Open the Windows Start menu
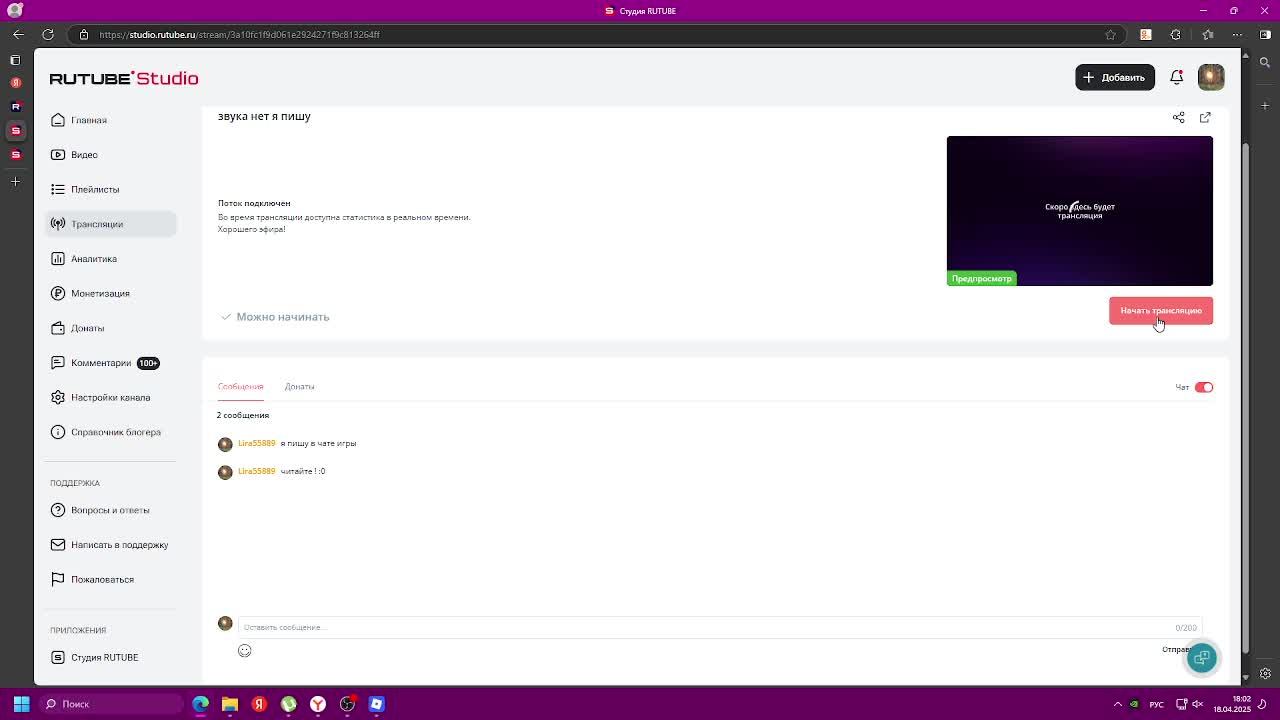The width and height of the screenshot is (1280, 720). point(21,704)
